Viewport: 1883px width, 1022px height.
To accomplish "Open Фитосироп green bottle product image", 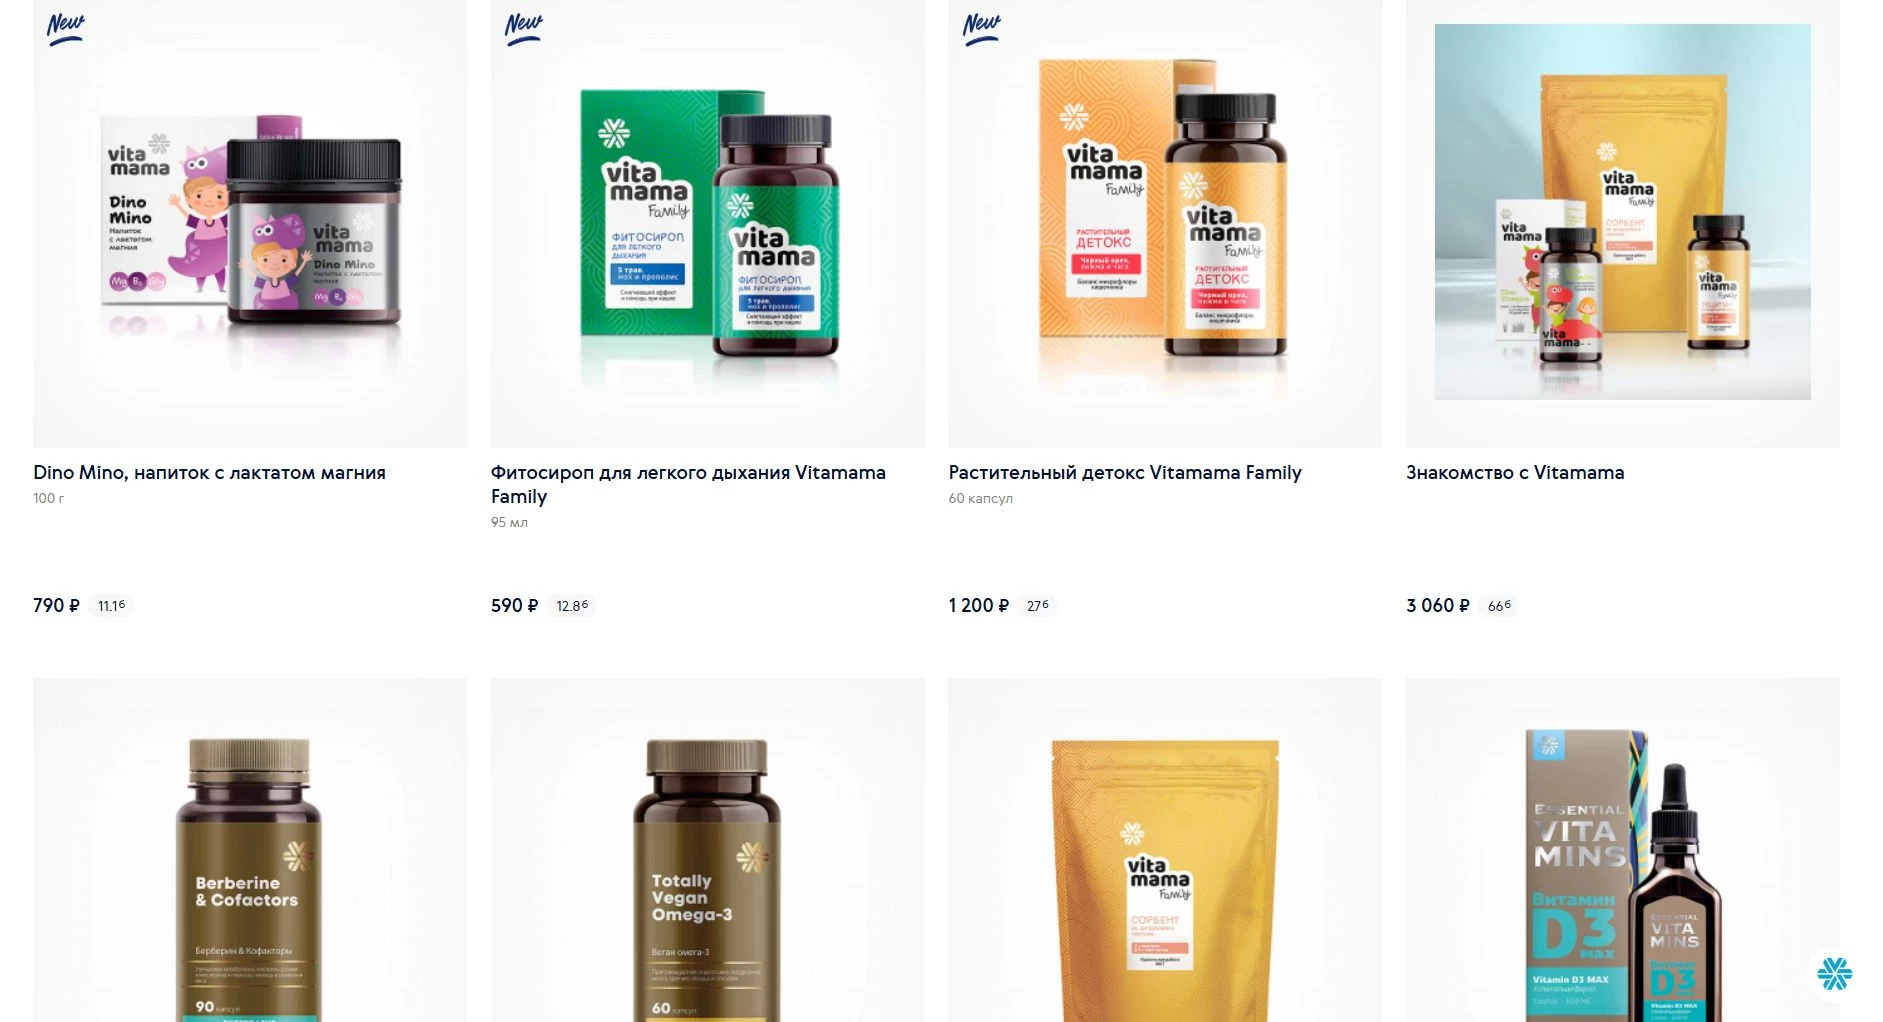I will (x=708, y=224).
